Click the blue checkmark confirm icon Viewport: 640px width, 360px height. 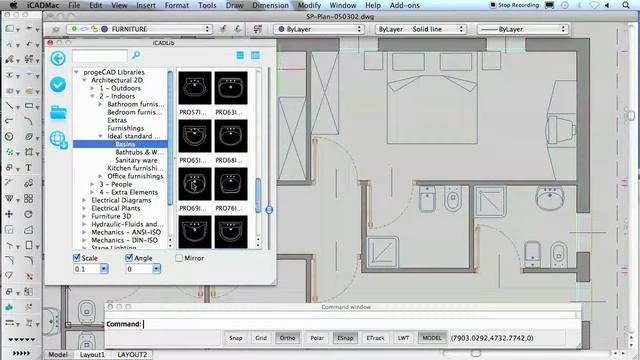[58, 84]
